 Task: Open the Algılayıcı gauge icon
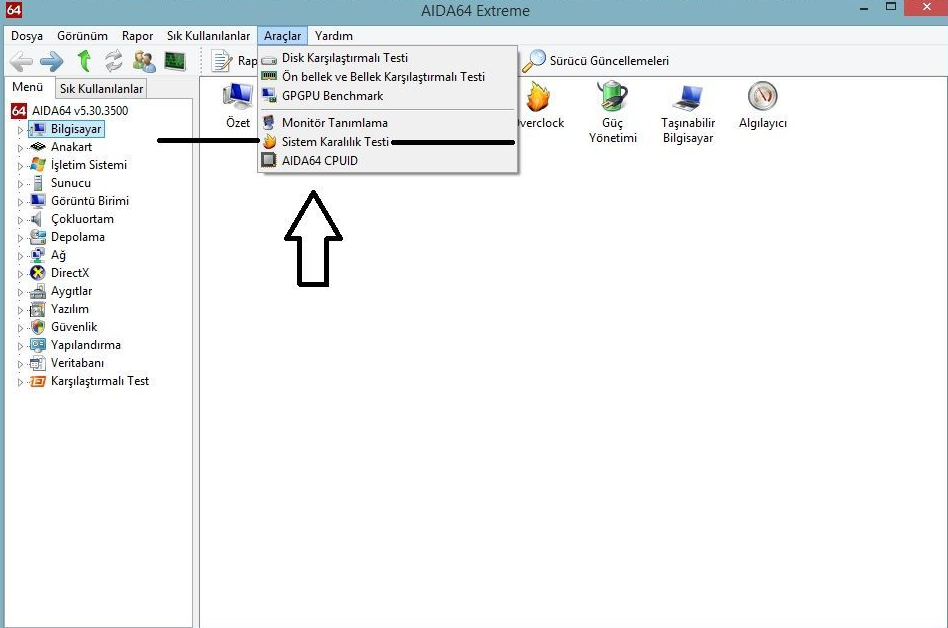click(762, 105)
